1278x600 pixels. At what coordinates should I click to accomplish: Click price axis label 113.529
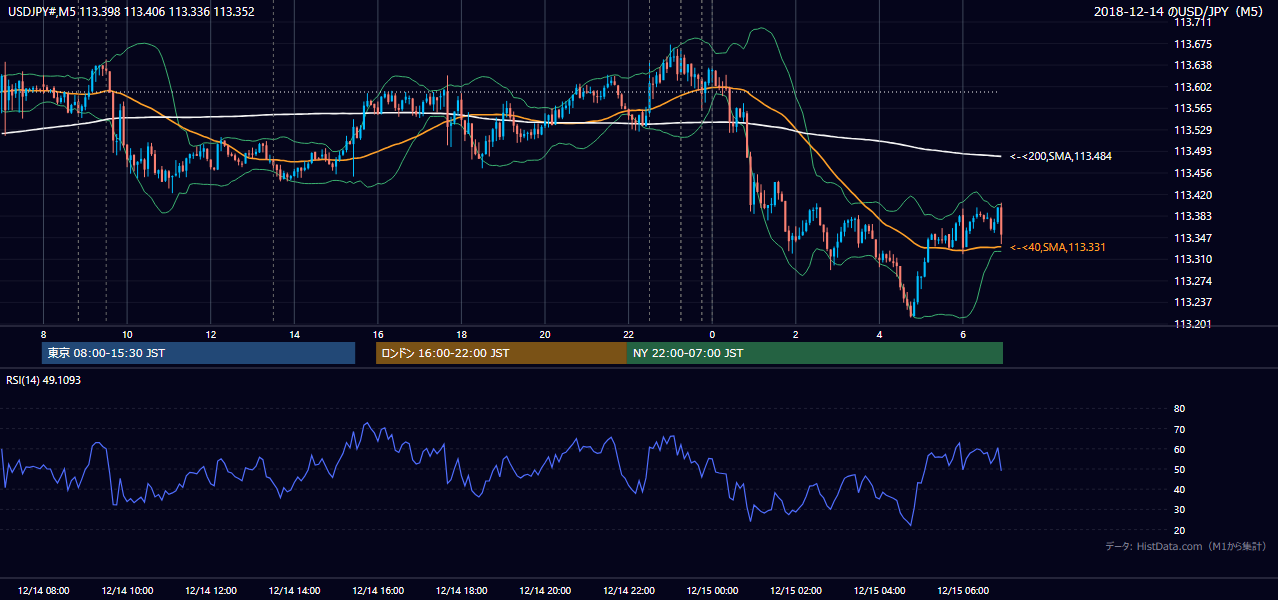(1192, 130)
